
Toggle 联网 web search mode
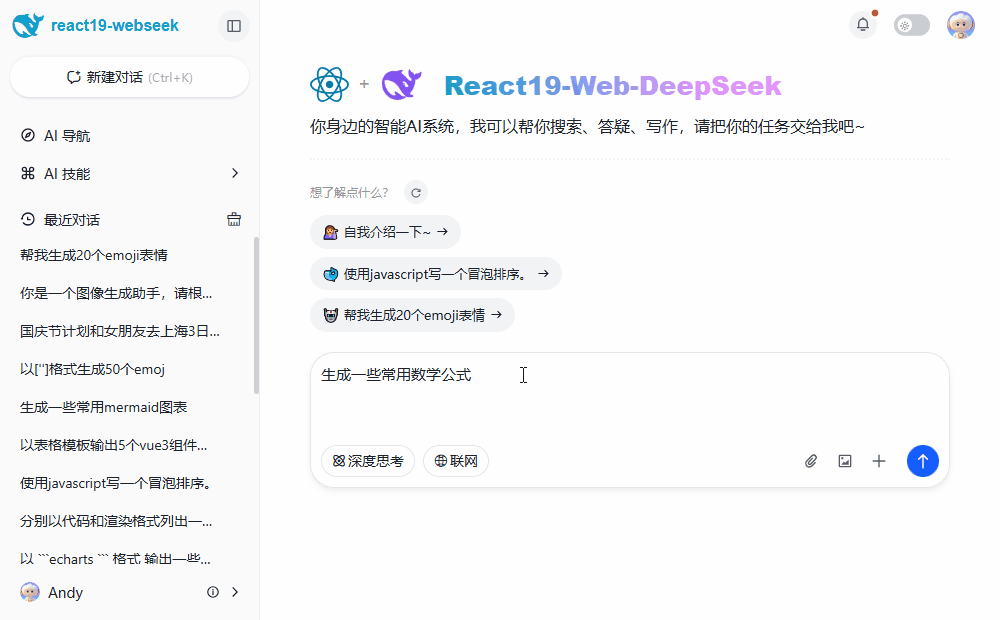tap(456, 461)
